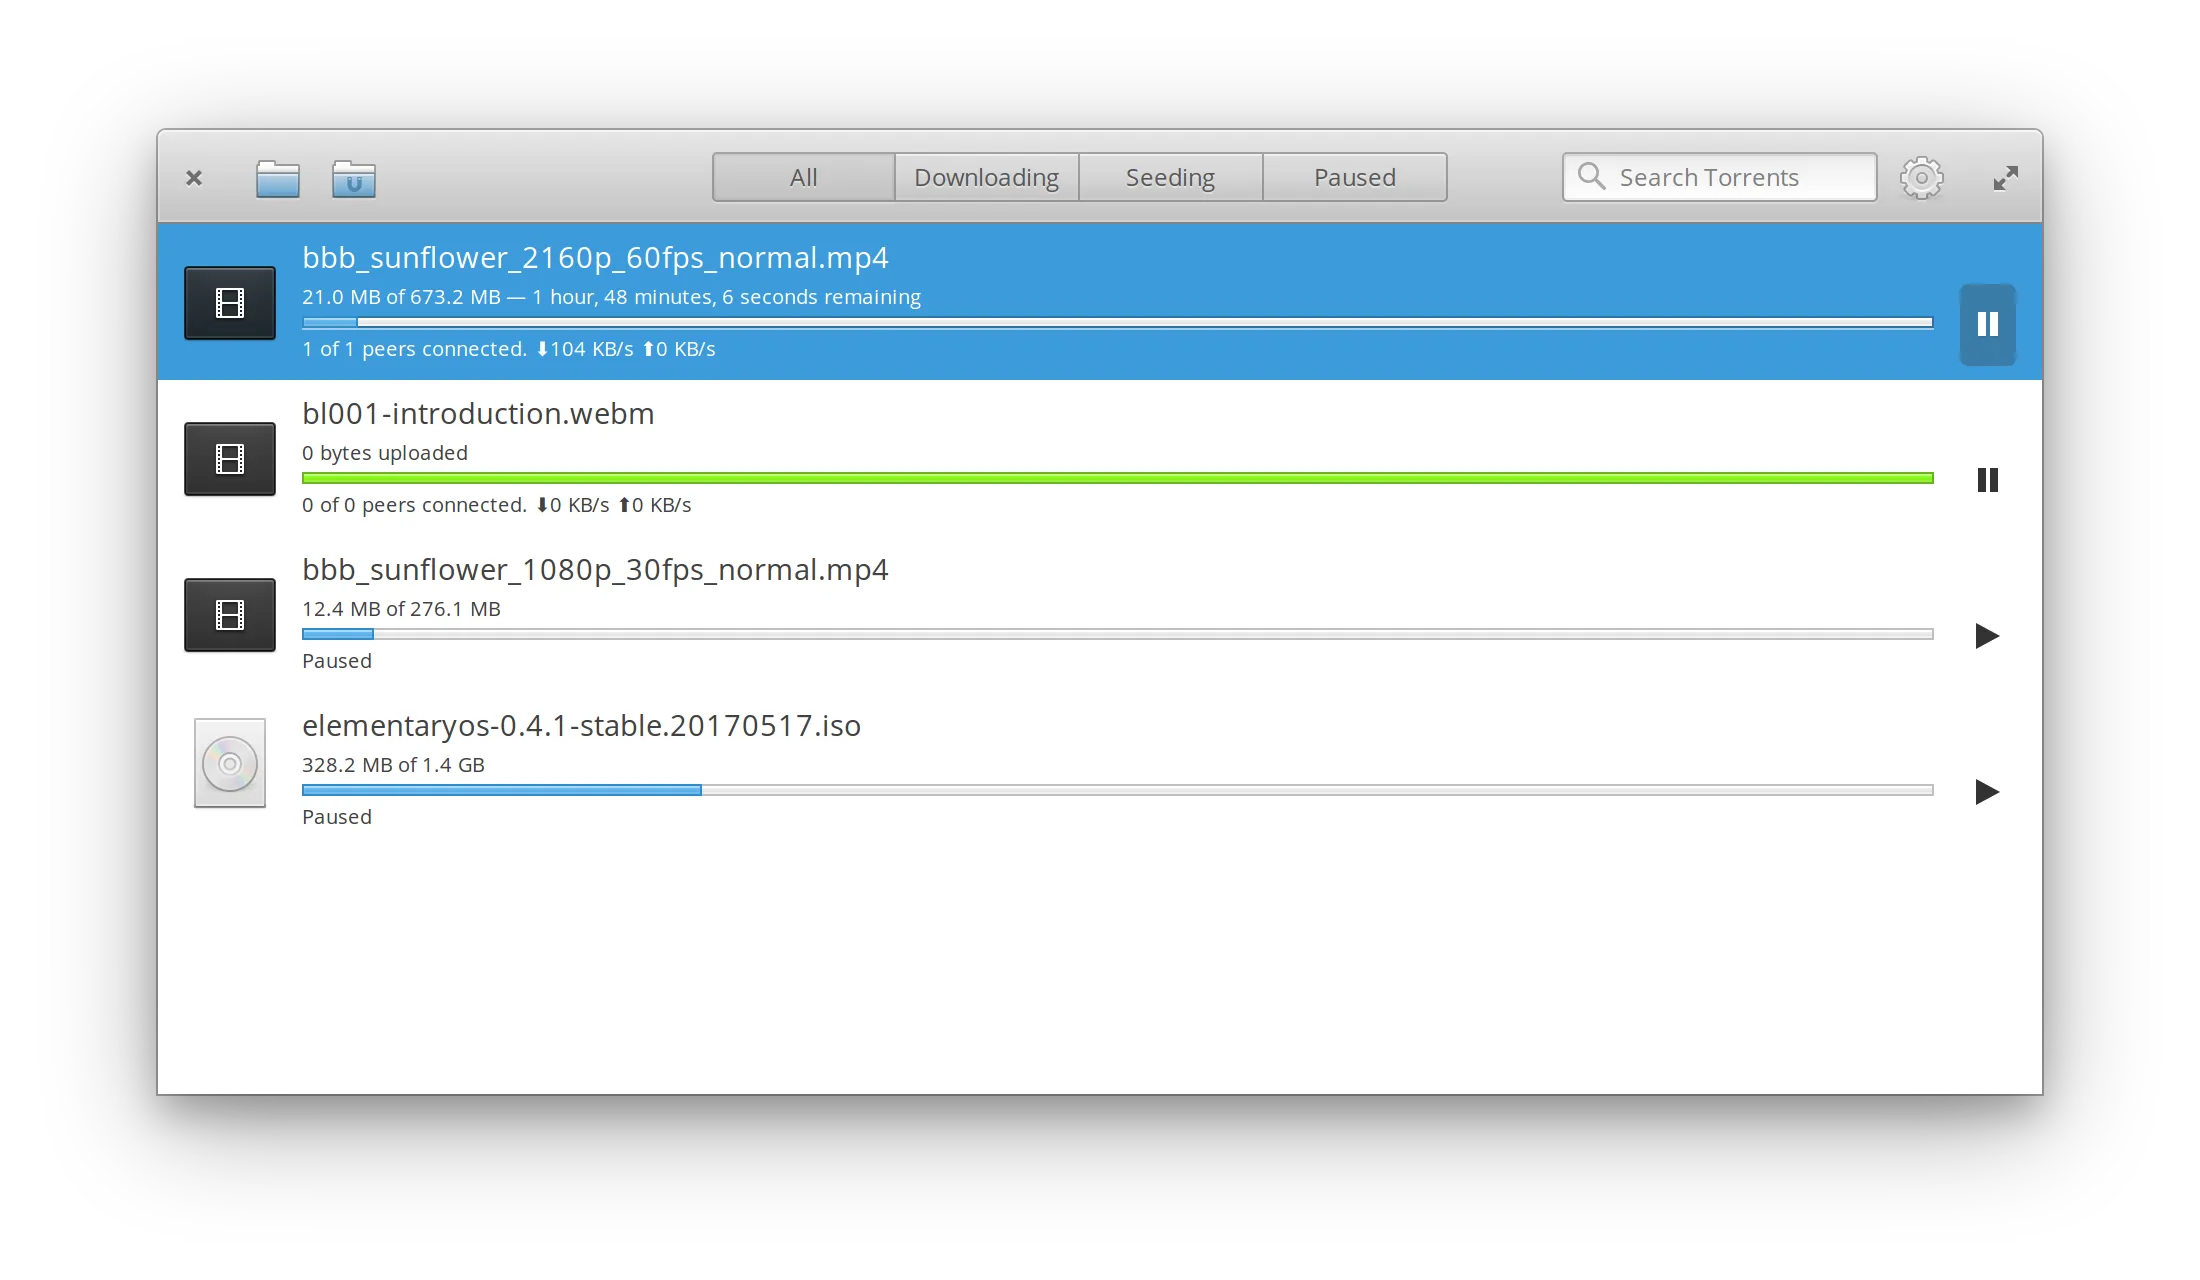Image resolution: width=2200 pixels, height=1280 pixels.
Task: Filter the list by Seeding torrents
Action: tap(1170, 177)
